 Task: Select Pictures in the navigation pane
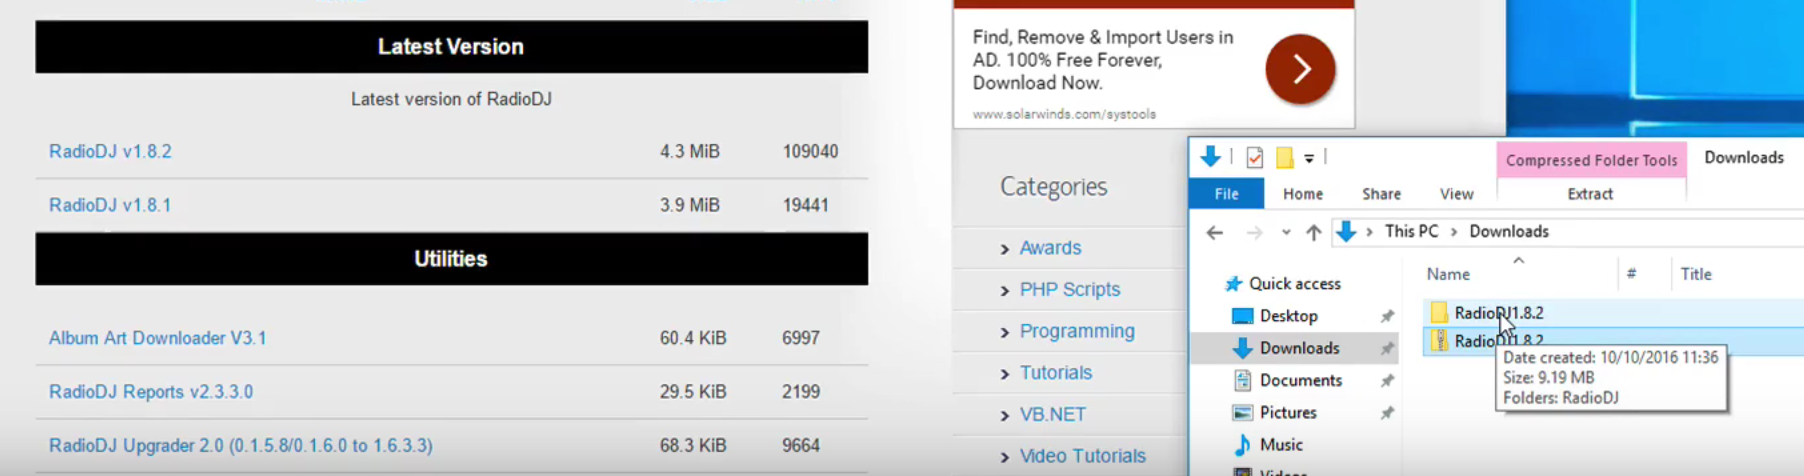click(x=1288, y=412)
